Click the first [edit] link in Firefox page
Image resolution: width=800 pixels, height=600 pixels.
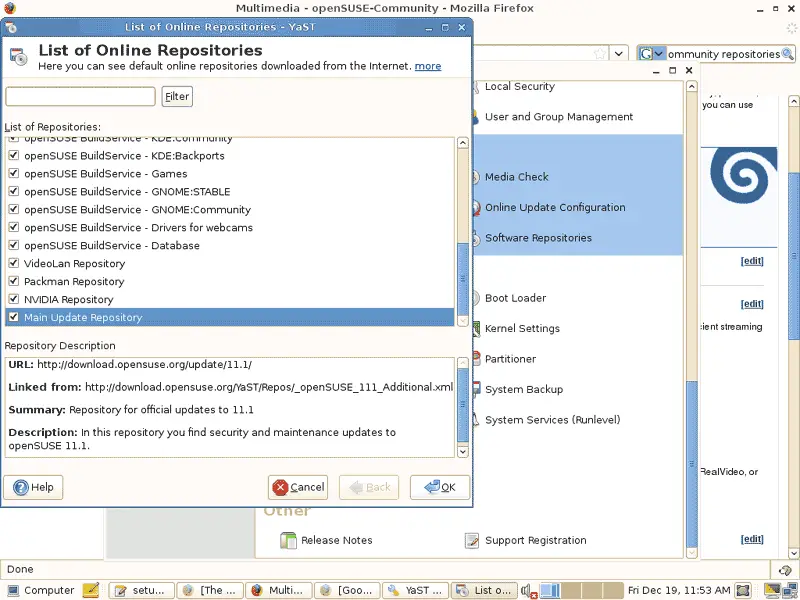tap(752, 261)
